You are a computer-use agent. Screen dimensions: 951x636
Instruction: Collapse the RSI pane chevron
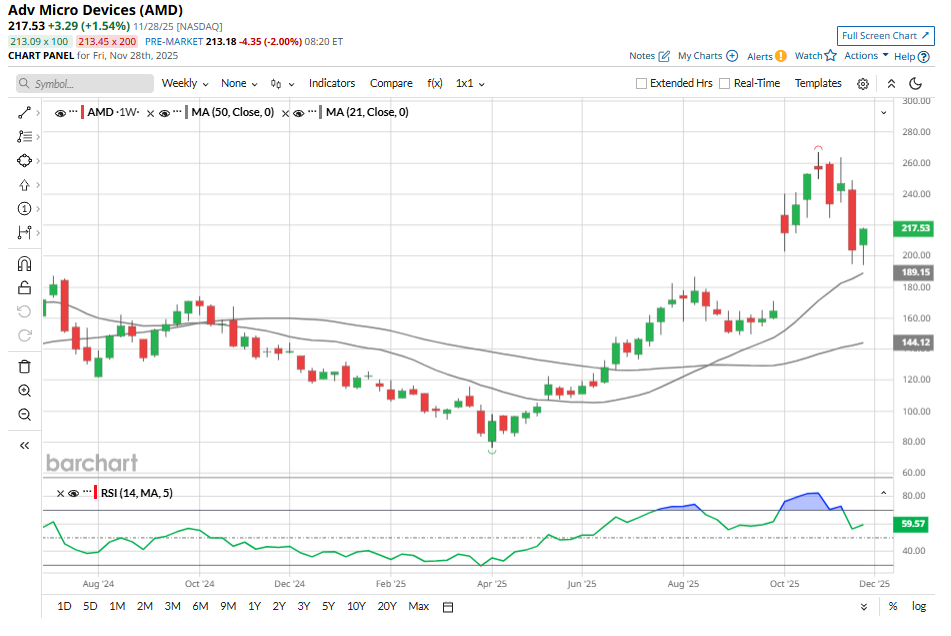(884, 494)
